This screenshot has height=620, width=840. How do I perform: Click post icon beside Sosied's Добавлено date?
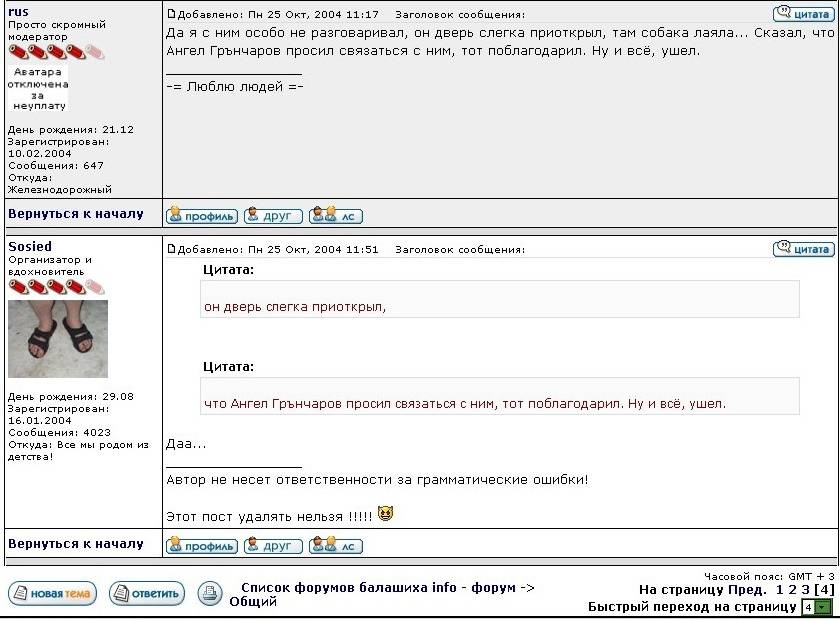click(x=171, y=249)
